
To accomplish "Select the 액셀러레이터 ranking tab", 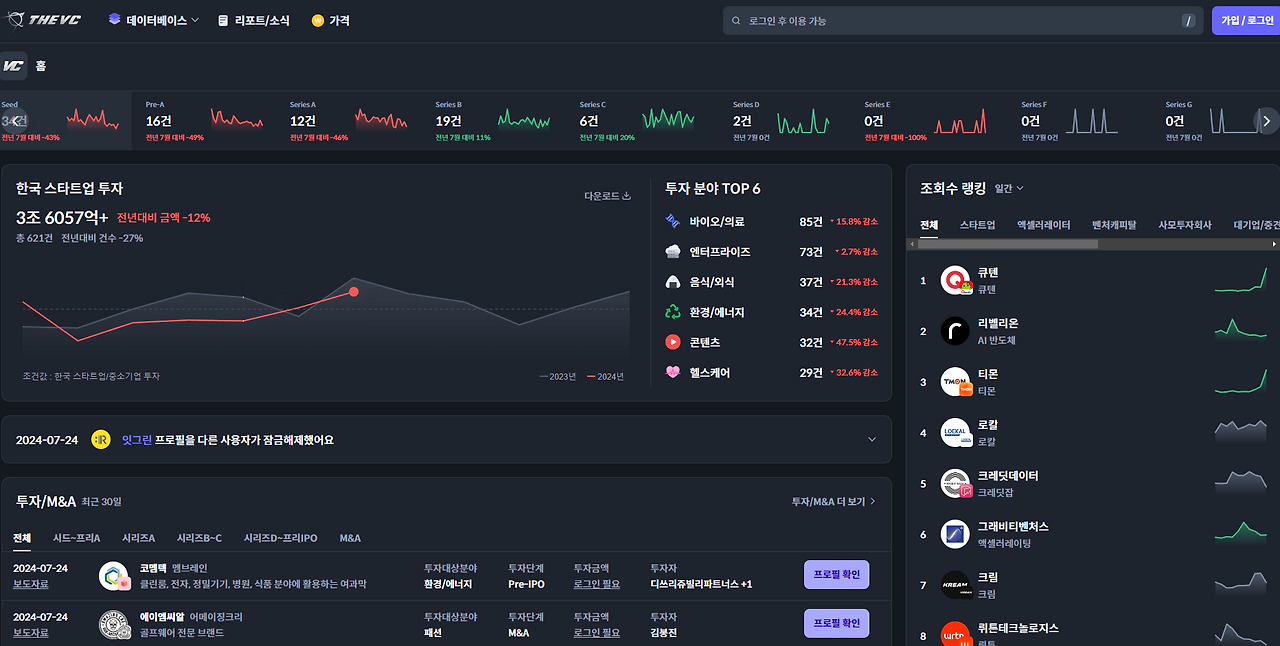I will point(1044,225).
